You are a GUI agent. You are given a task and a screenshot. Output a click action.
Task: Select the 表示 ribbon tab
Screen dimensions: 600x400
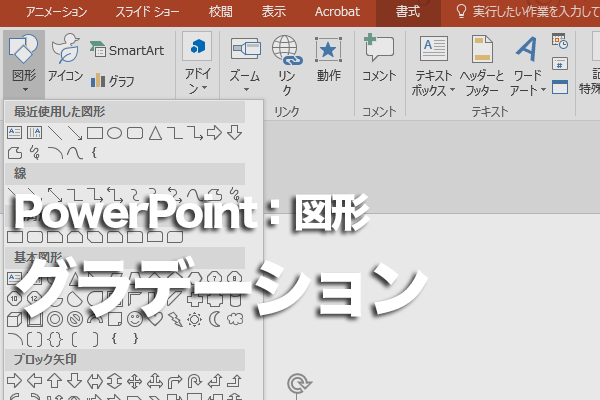pyautogui.click(x=273, y=11)
